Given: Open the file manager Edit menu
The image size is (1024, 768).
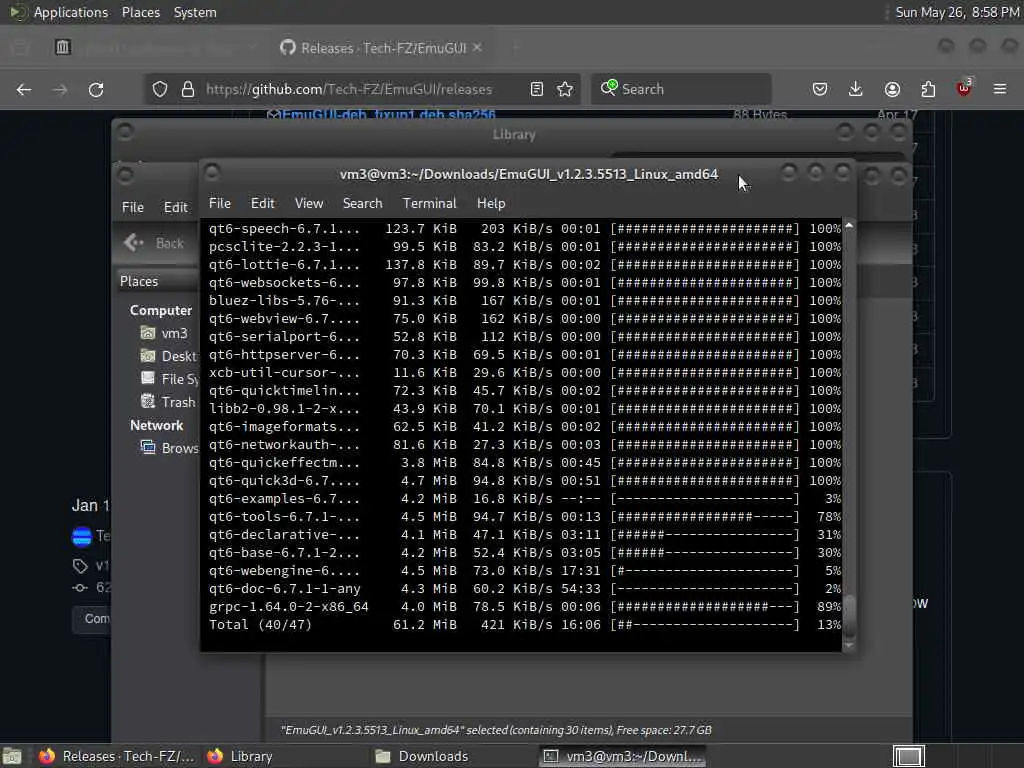Looking at the screenshot, I should pyautogui.click(x=175, y=207).
